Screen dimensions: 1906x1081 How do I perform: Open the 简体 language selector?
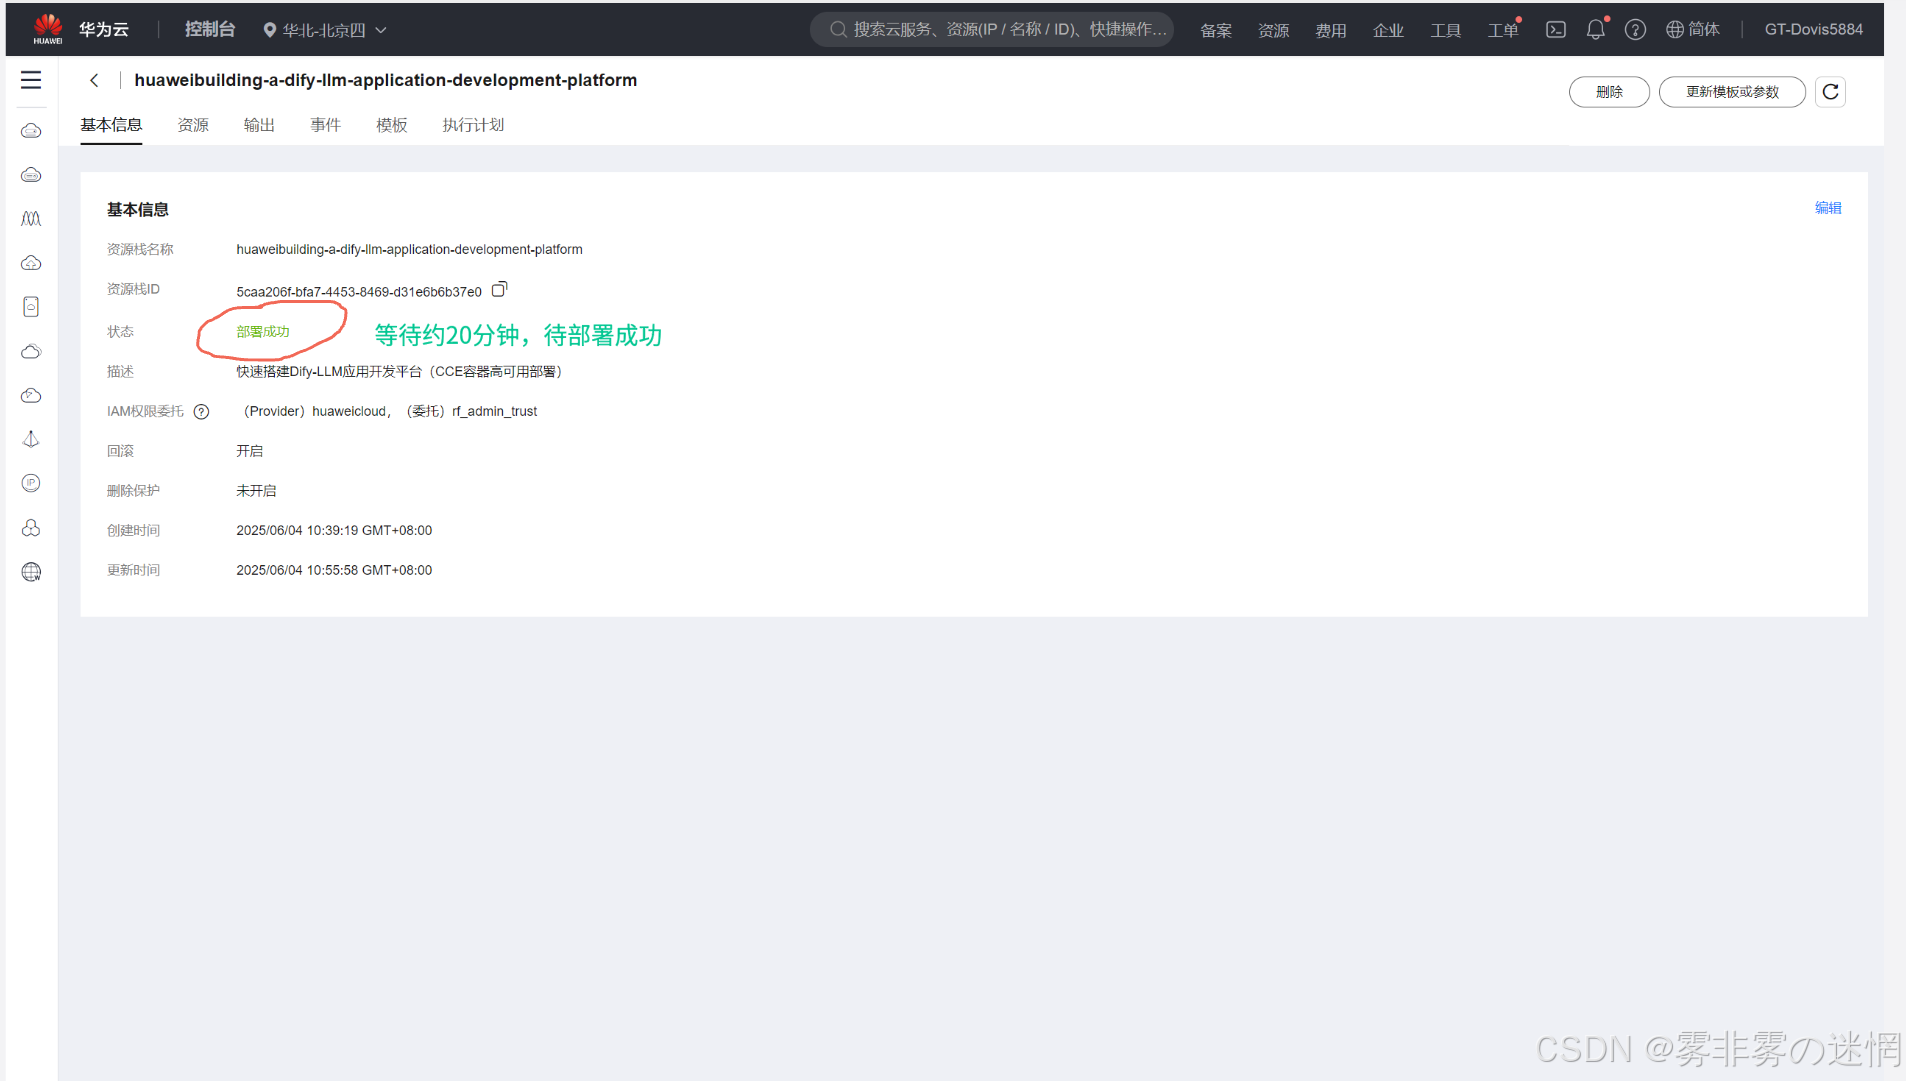point(1693,30)
